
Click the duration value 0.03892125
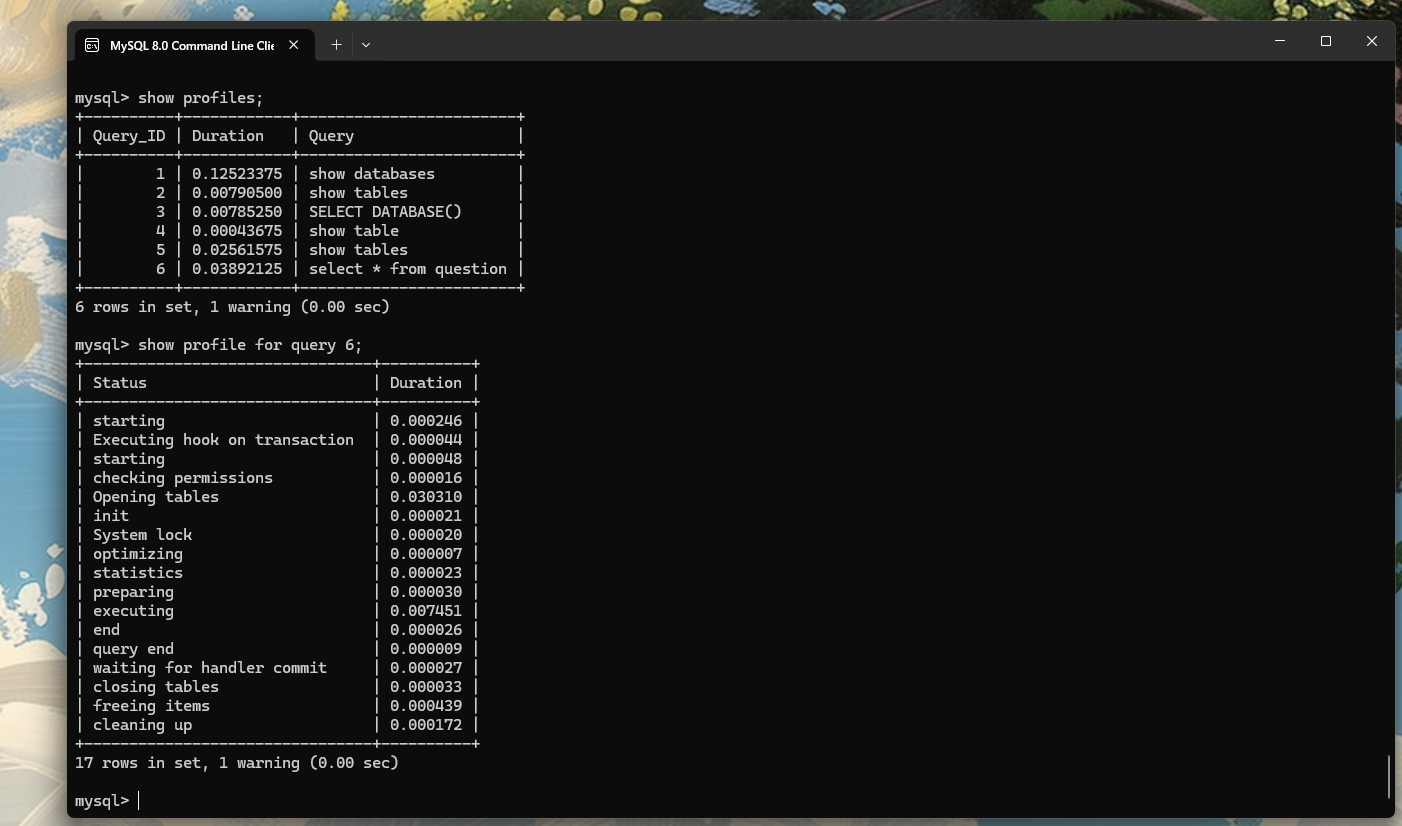237,269
